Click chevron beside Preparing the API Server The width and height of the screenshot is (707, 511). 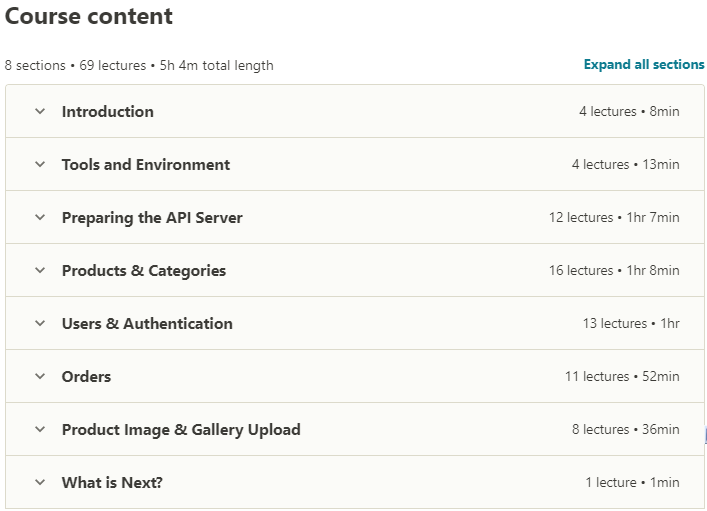pyautogui.click(x=40, y=217)
